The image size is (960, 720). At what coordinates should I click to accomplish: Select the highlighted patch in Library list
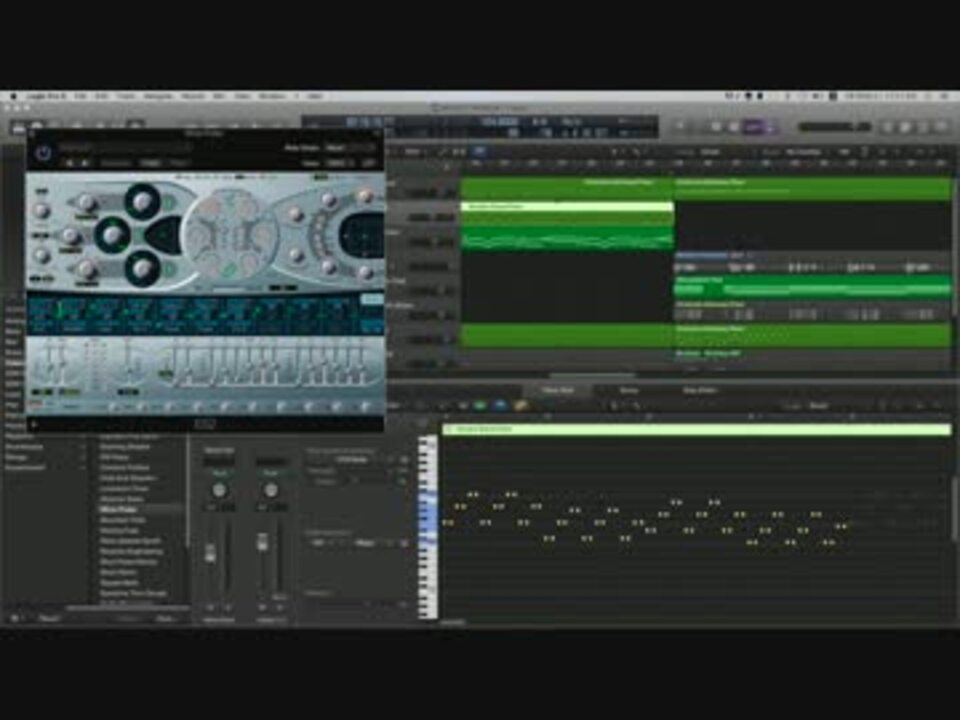pyautogui.click(x=142, y=509)
